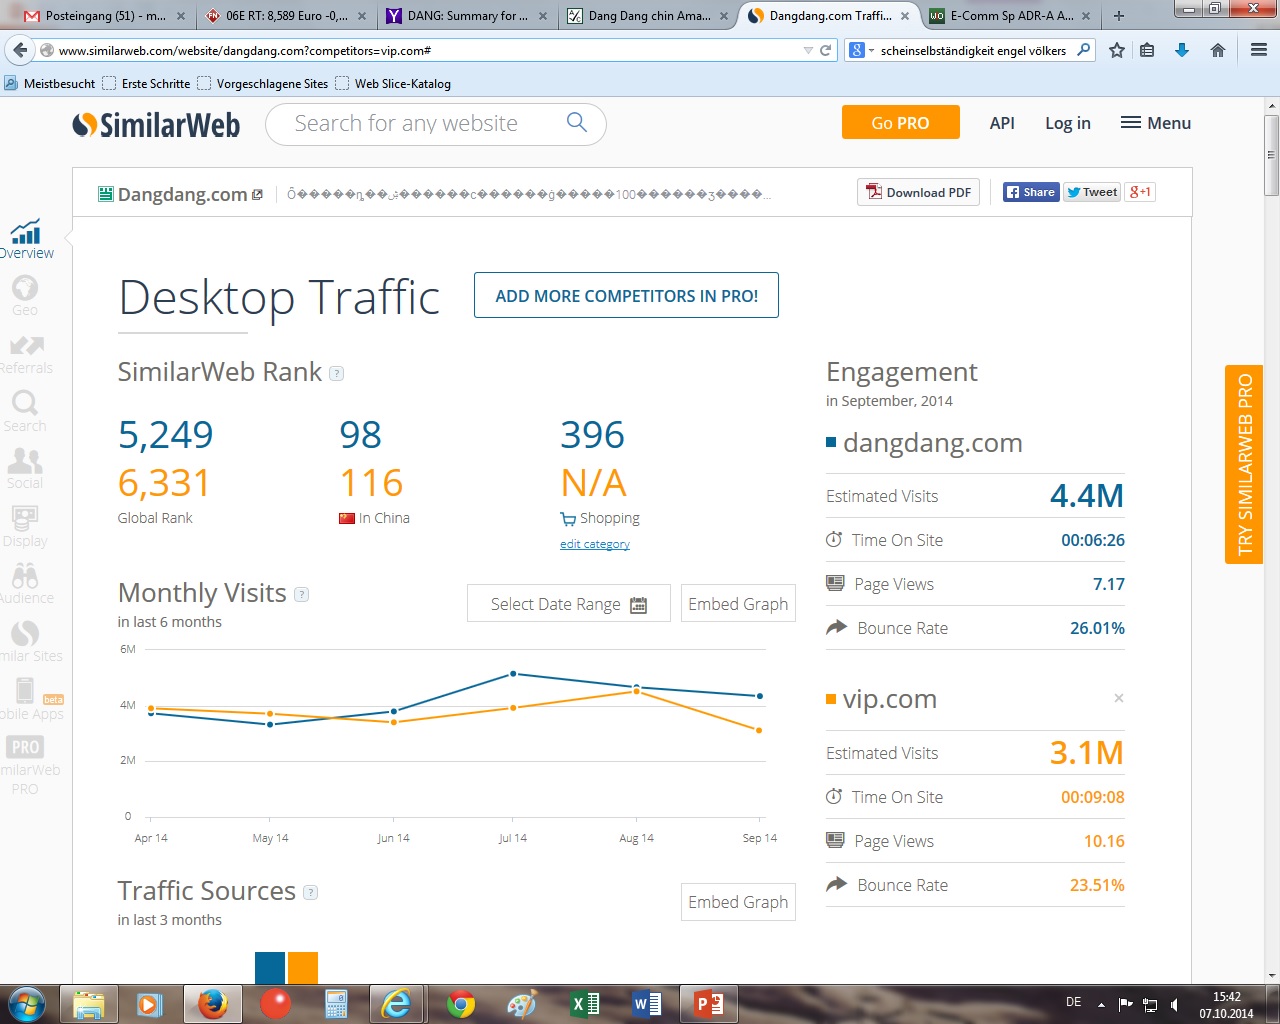
Task: Switch to the DANG: Summary browser tab
Action: pyautogui.click(x=466, y=16)
